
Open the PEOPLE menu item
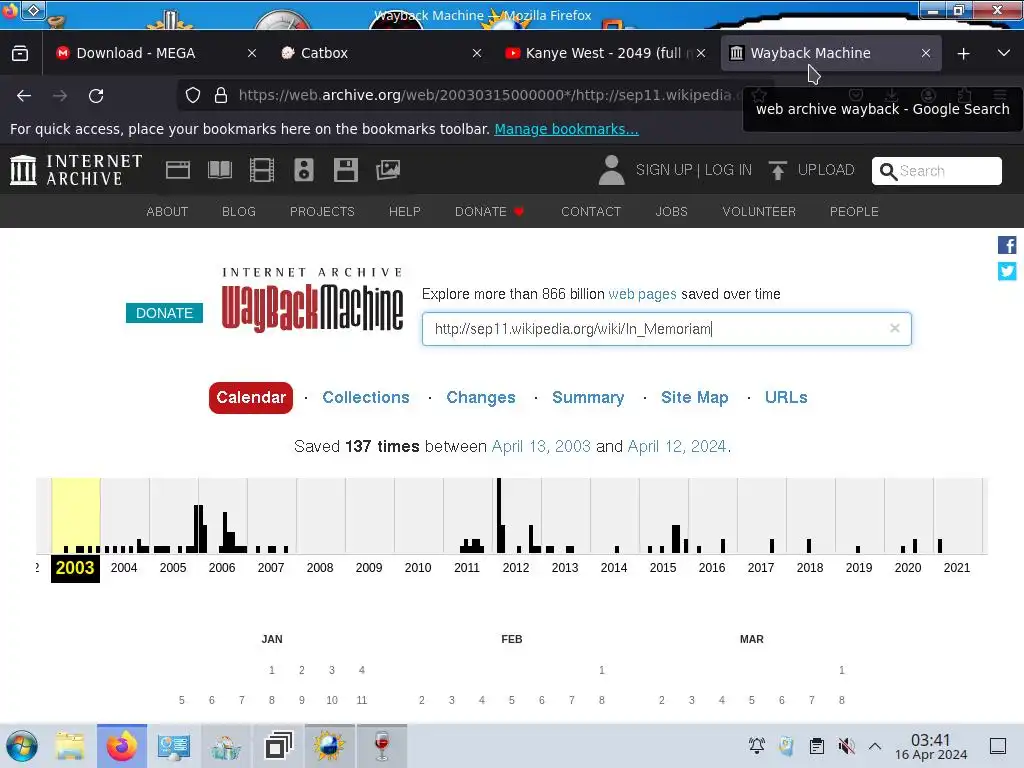point(854,212)
